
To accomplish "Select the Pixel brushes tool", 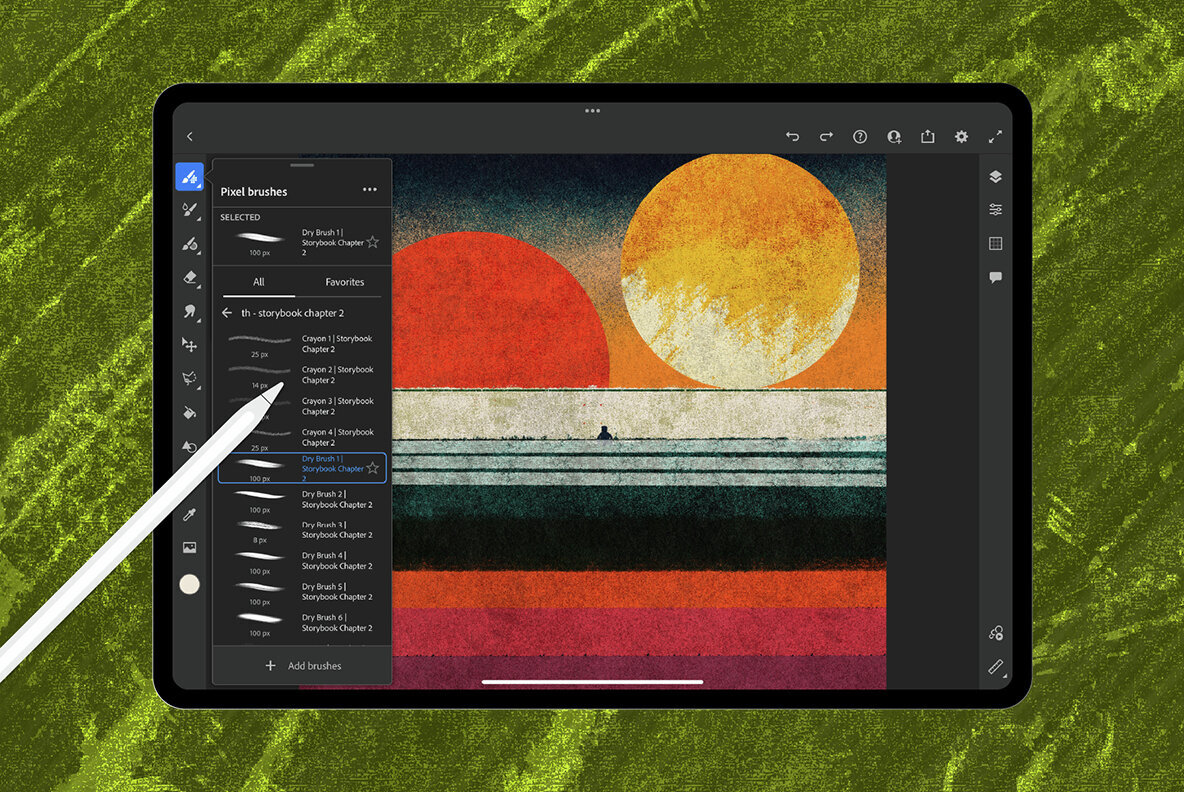I will click(189, 176).
